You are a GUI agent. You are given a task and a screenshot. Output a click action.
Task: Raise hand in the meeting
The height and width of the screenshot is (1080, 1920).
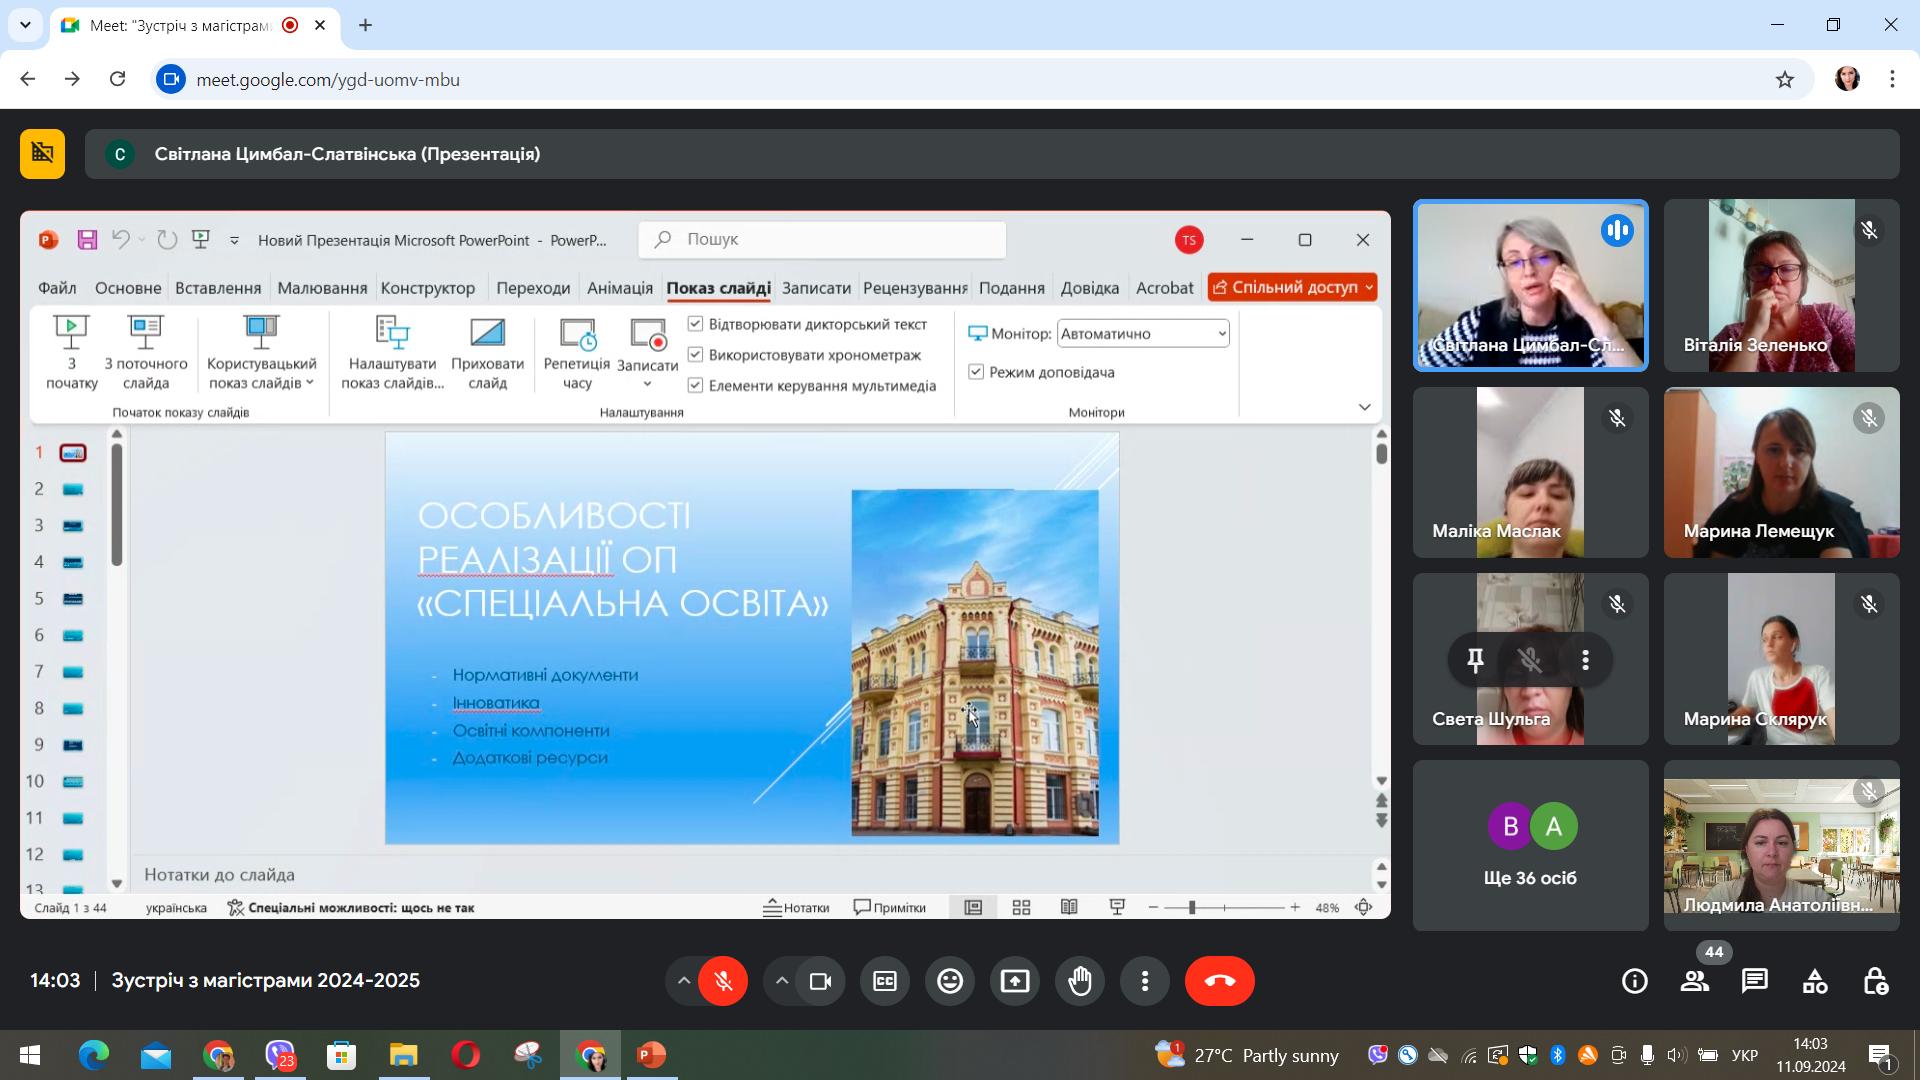(1080, 981)
